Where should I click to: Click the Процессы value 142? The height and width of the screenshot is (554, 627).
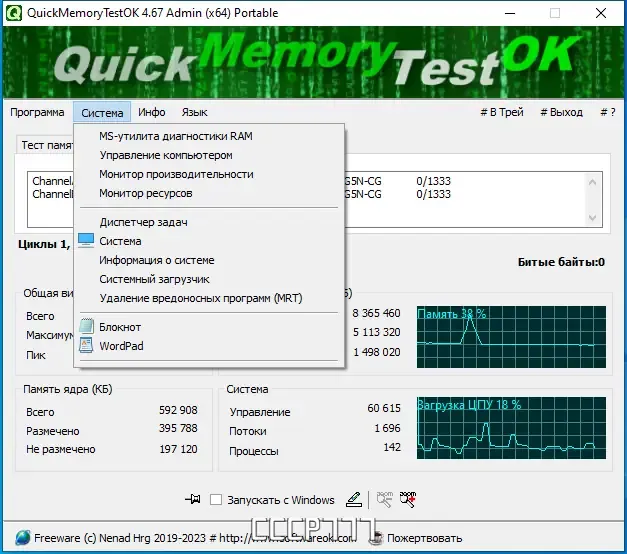pos(392,447)
